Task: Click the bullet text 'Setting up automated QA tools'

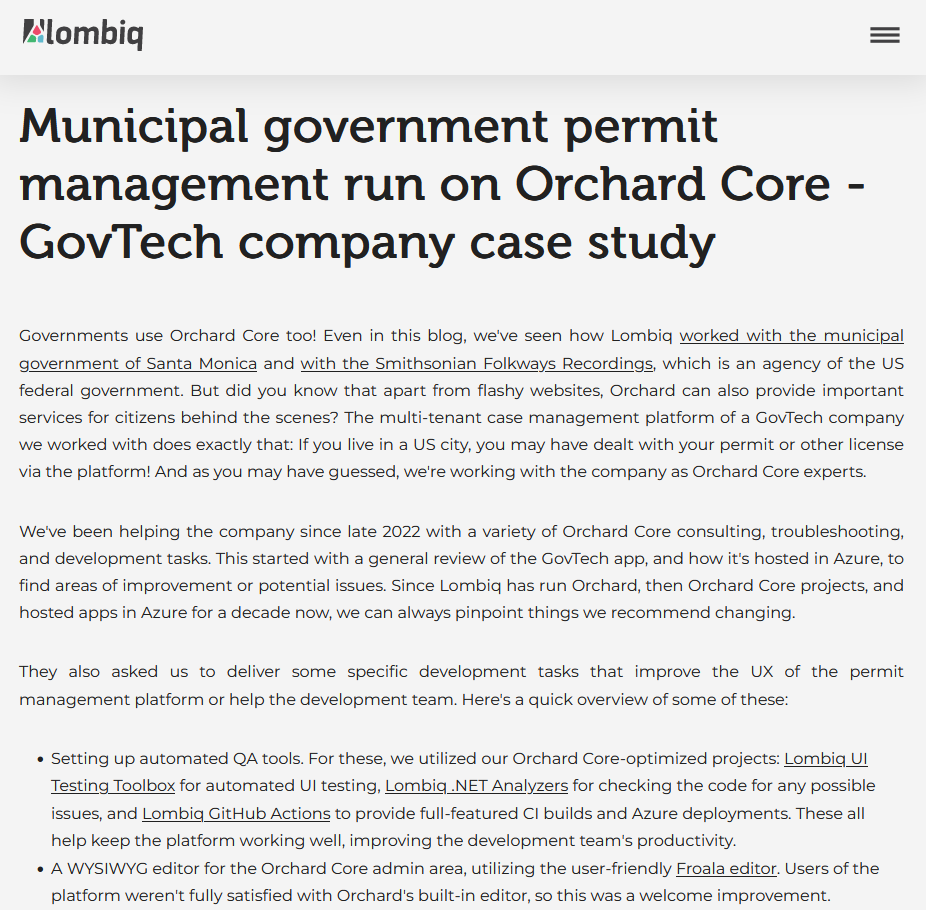Action: click(x=176, y=758)
